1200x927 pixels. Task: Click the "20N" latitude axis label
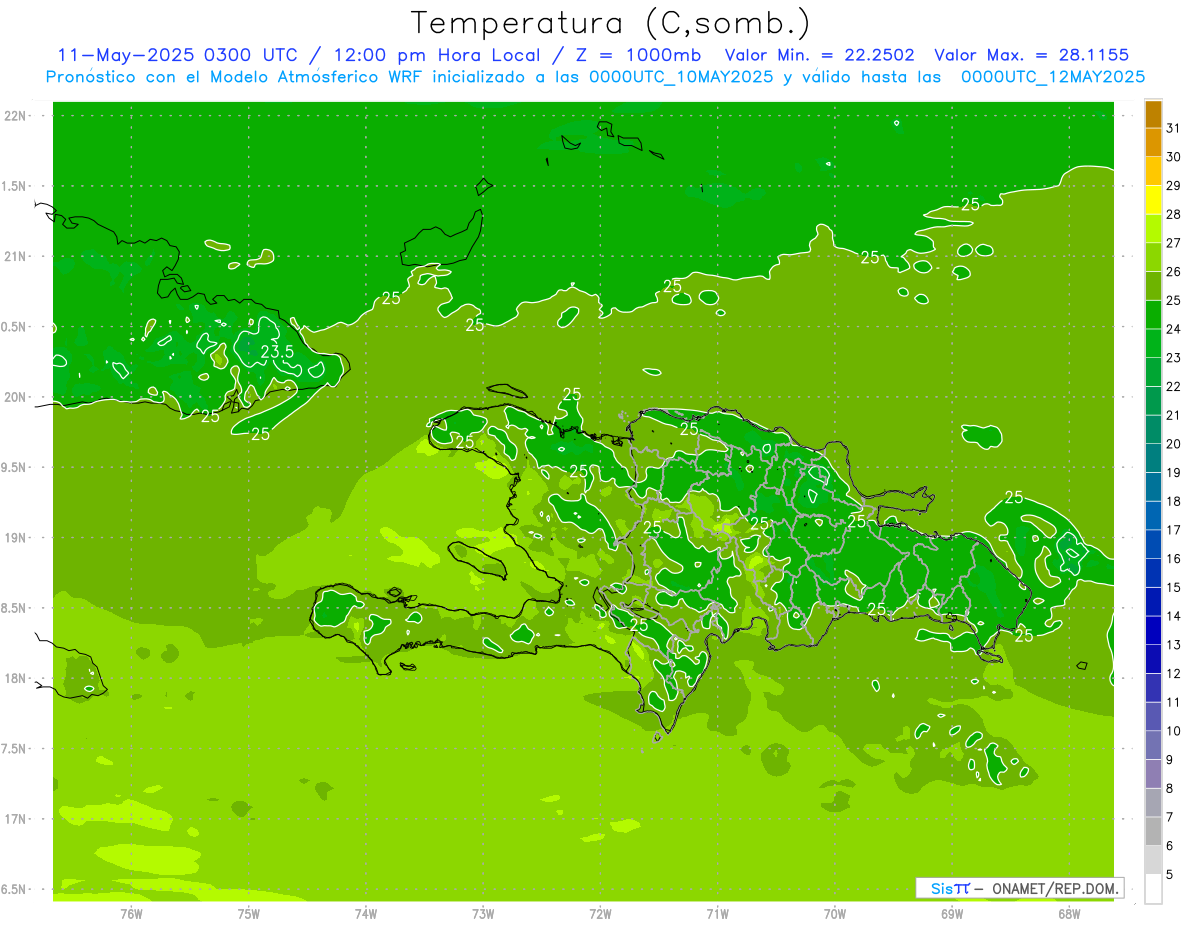coord(16,397)
